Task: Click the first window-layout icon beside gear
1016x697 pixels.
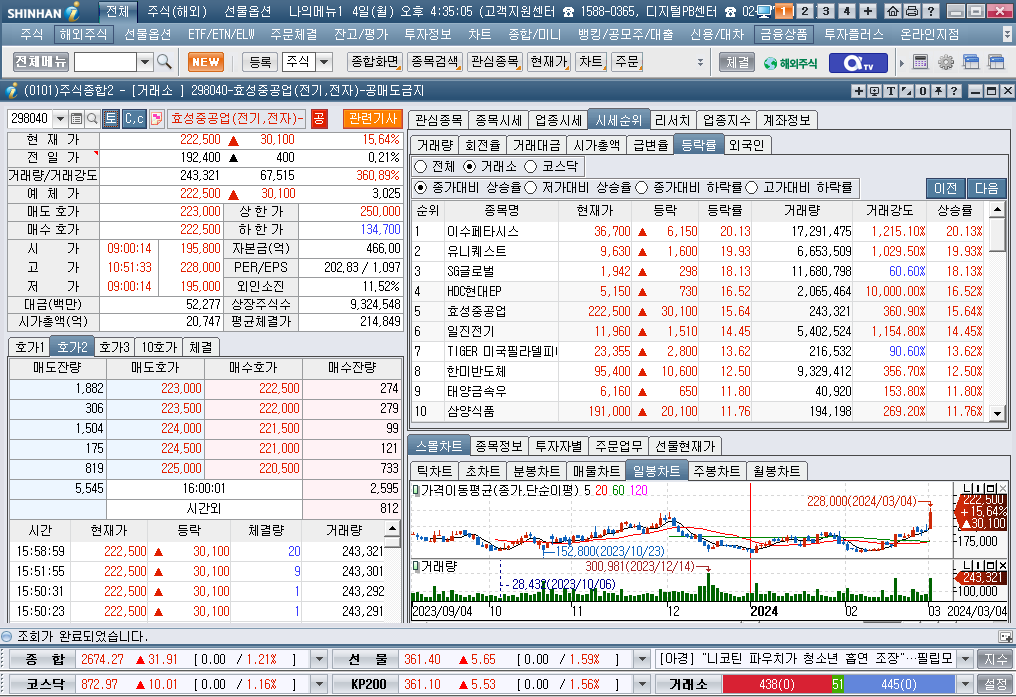Action: click(971, 62)
